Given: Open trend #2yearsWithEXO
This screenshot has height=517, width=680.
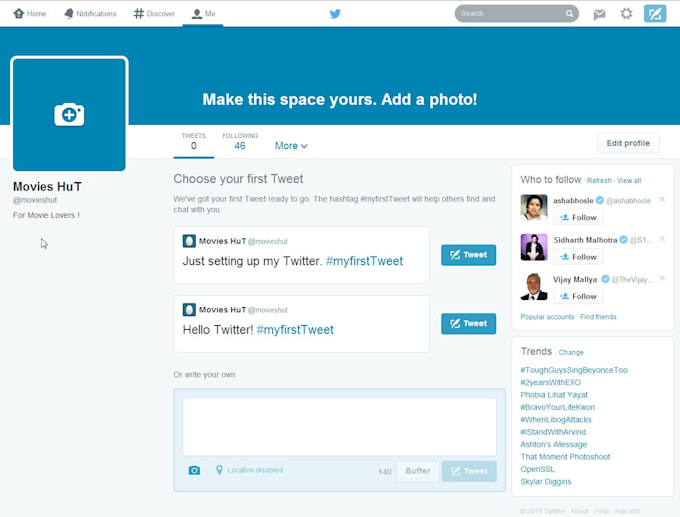Looking at the screenshot, I should (550, 383).
